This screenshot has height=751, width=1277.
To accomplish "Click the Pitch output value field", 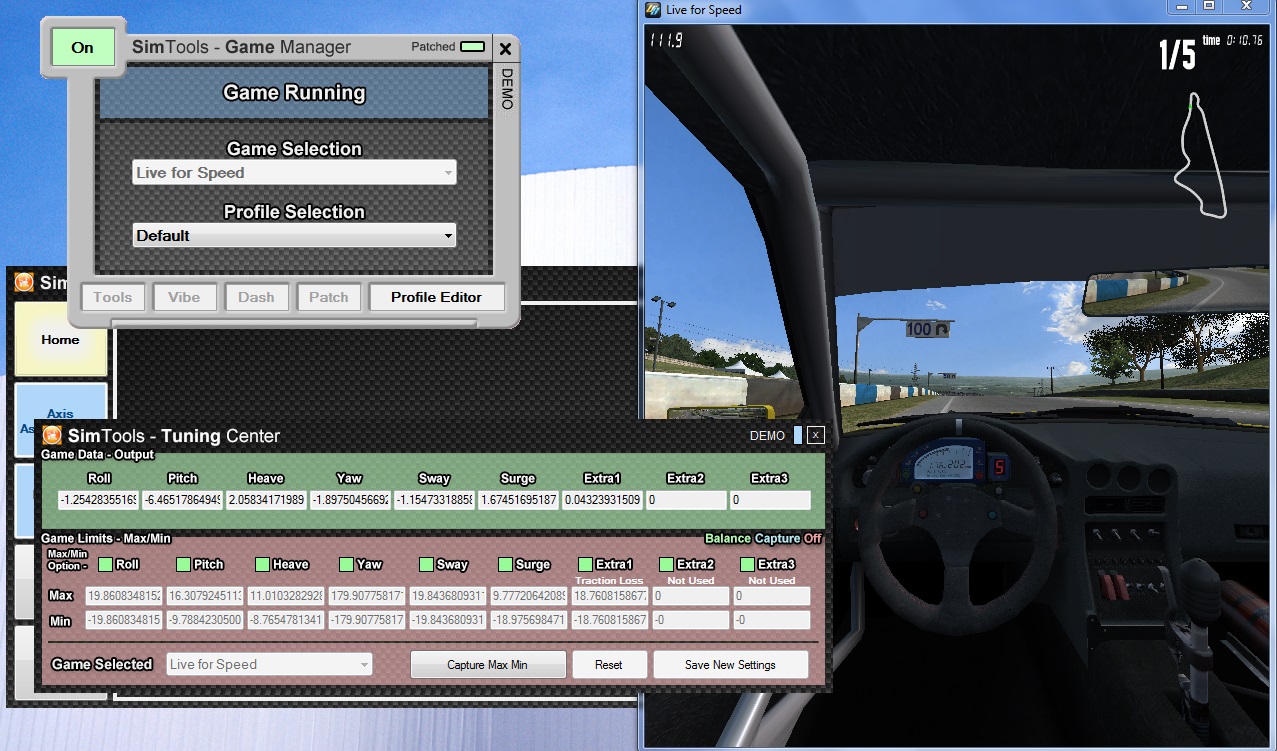I will [182, 500].
